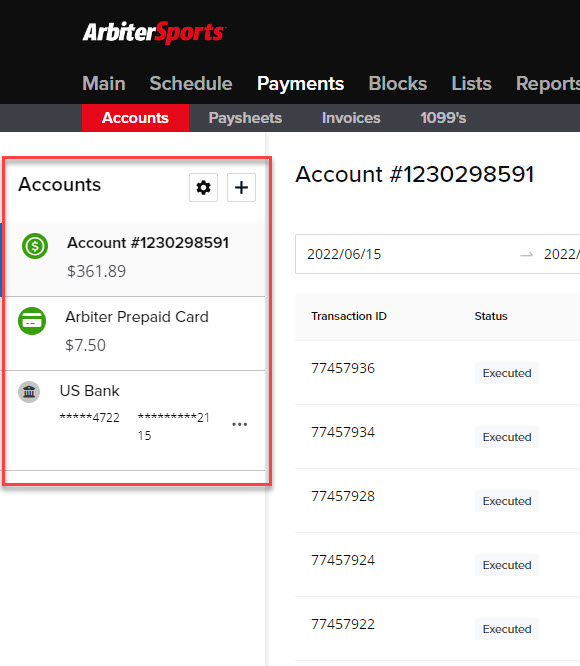Open accounts settings gear icon

pos(203,187)
